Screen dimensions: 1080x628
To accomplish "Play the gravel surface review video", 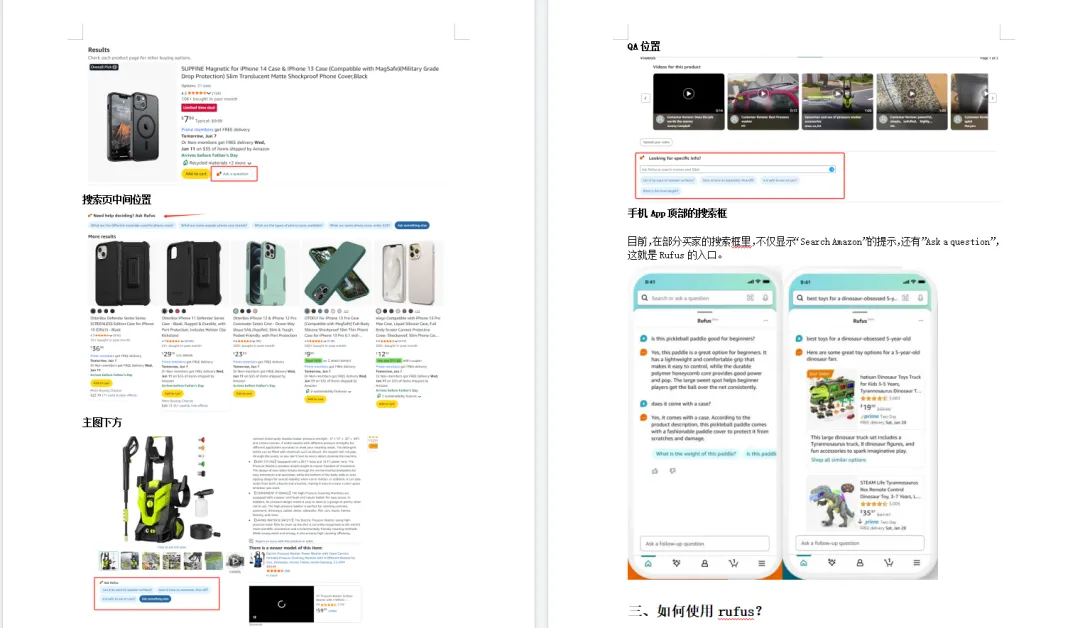I will [911, 94].
